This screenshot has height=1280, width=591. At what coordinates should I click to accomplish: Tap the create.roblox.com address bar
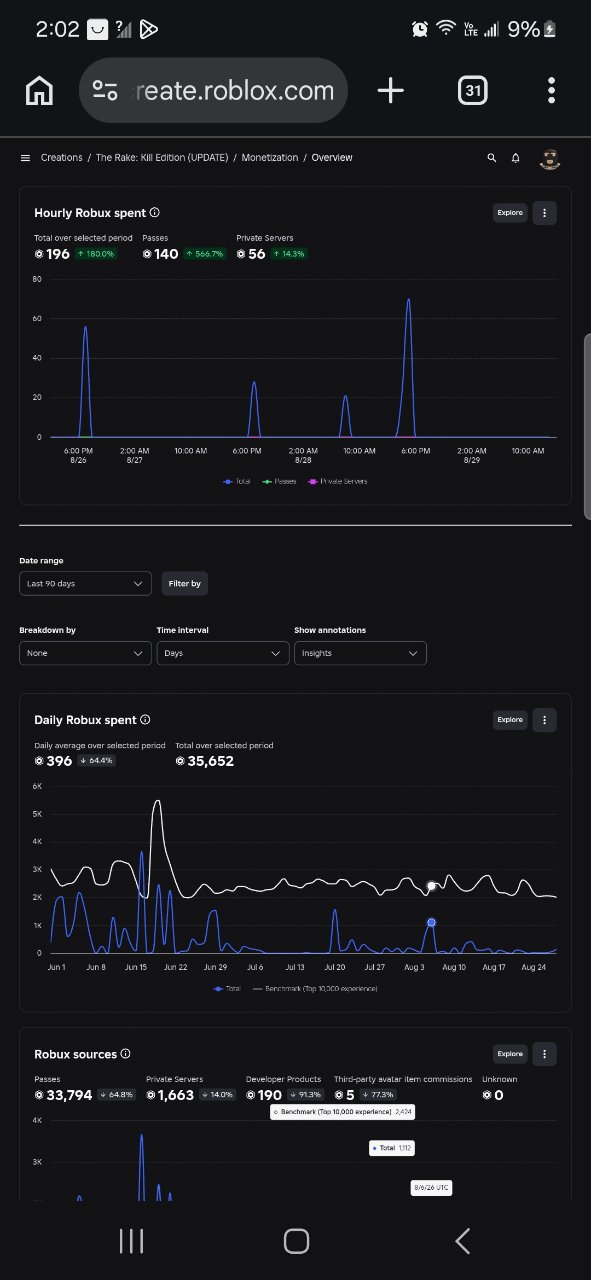[x=213, y=91]
